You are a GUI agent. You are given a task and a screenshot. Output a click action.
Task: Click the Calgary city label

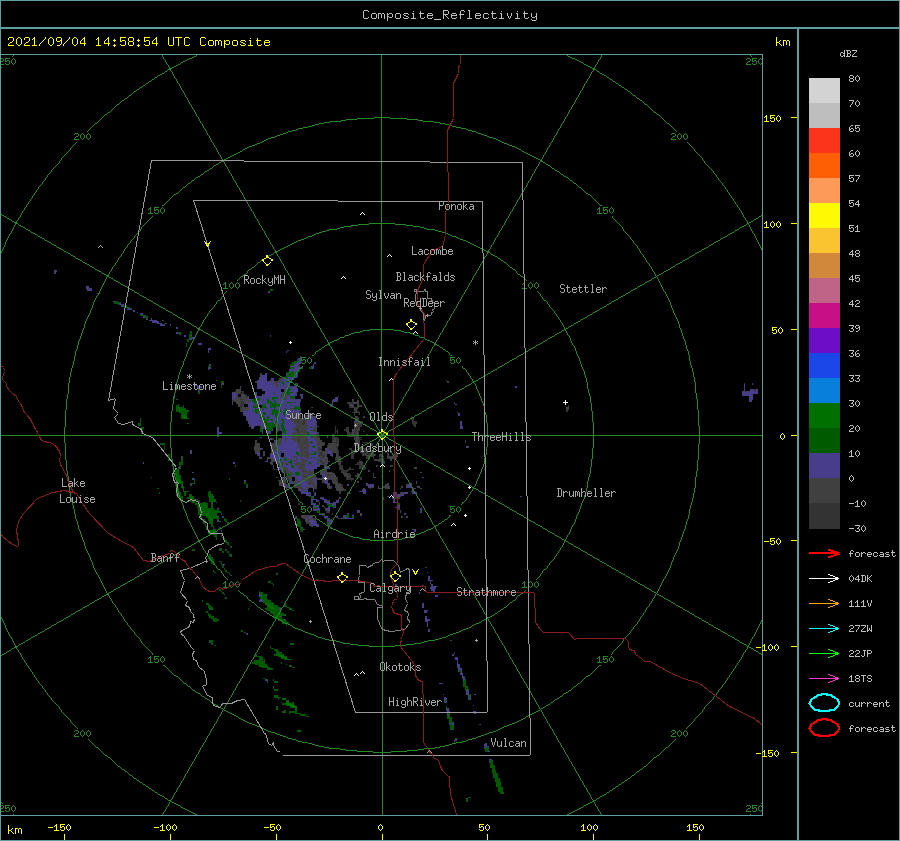[390, 588]
